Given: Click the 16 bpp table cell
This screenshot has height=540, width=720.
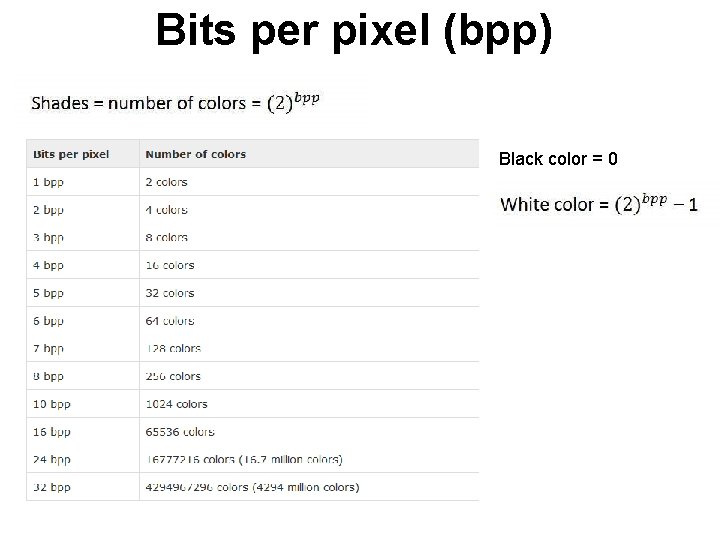Looking at the screenshot, I should coord(51,432).
